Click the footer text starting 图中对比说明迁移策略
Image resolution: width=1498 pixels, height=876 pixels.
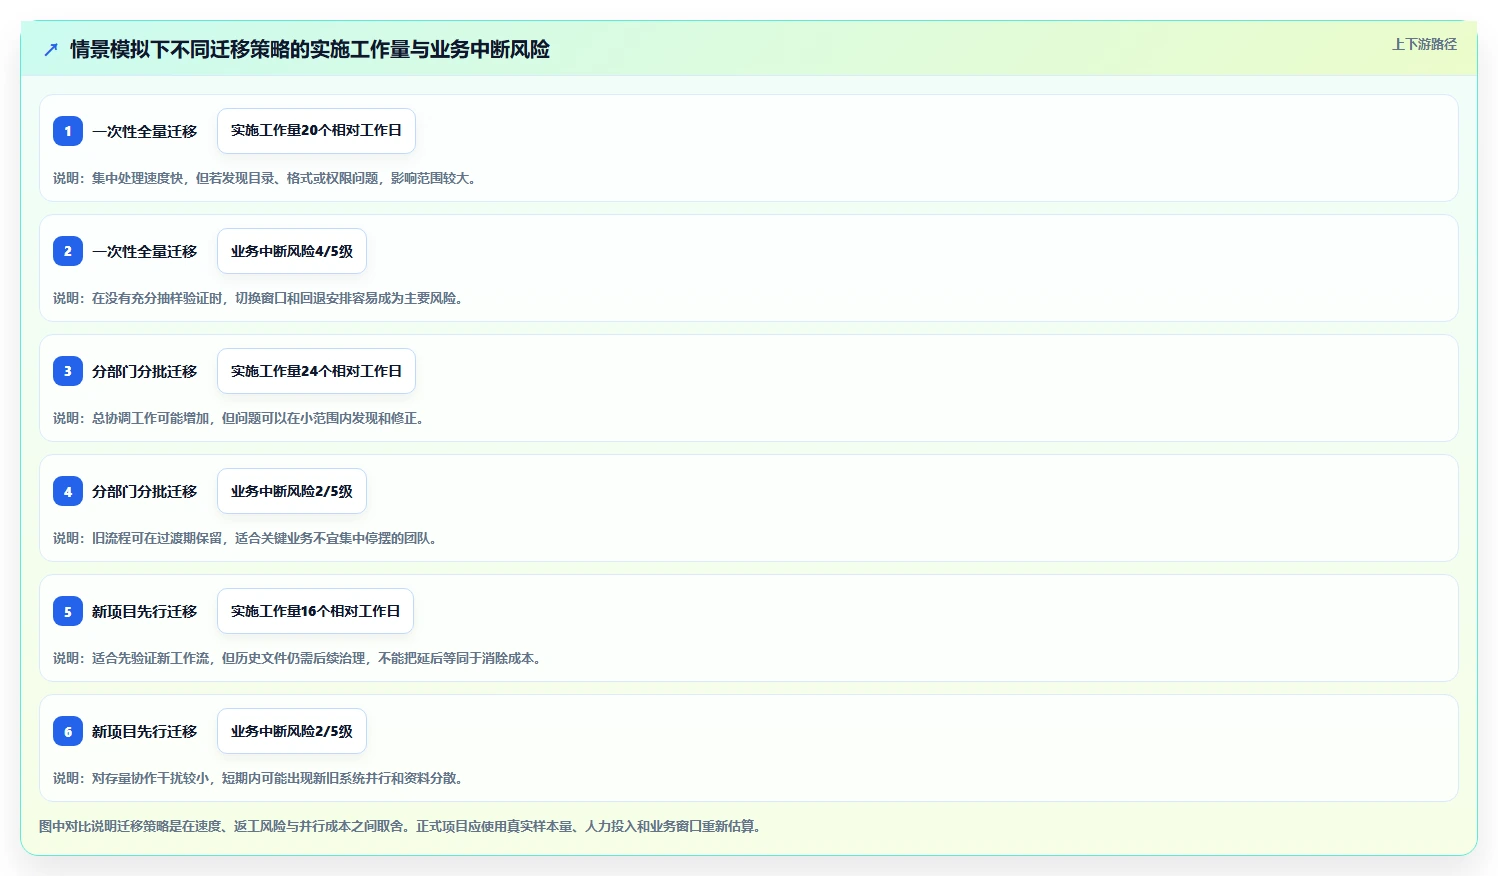(402, 826)
